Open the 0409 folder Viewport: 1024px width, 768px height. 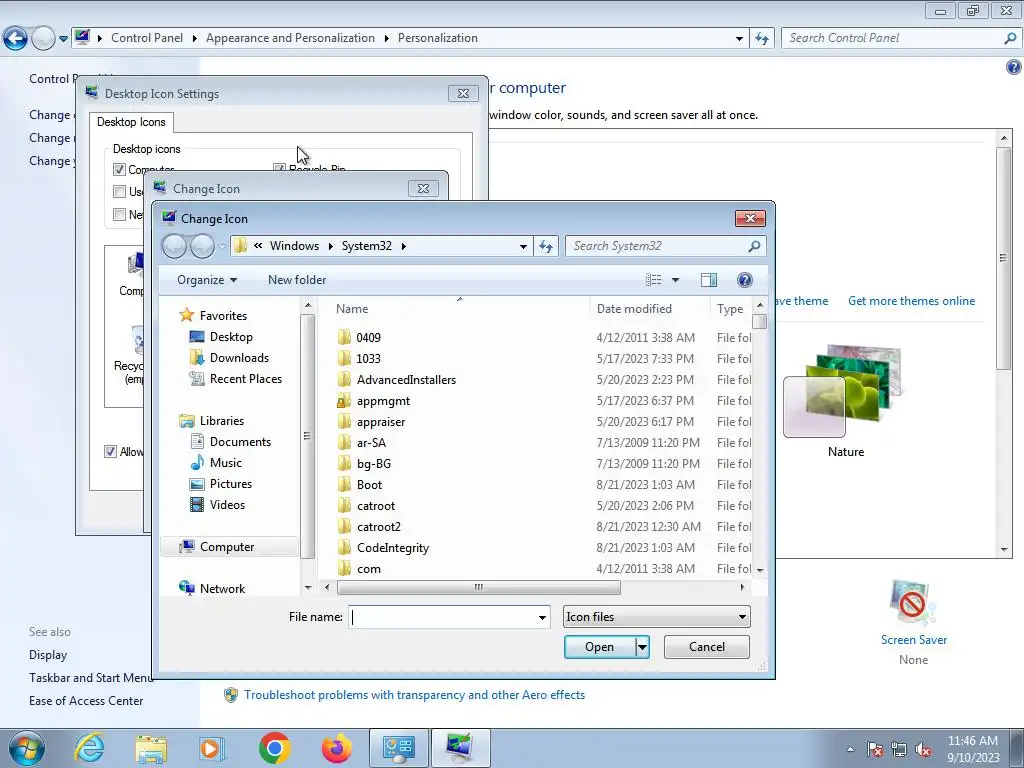pyautogui.click(x=368, y=338)
